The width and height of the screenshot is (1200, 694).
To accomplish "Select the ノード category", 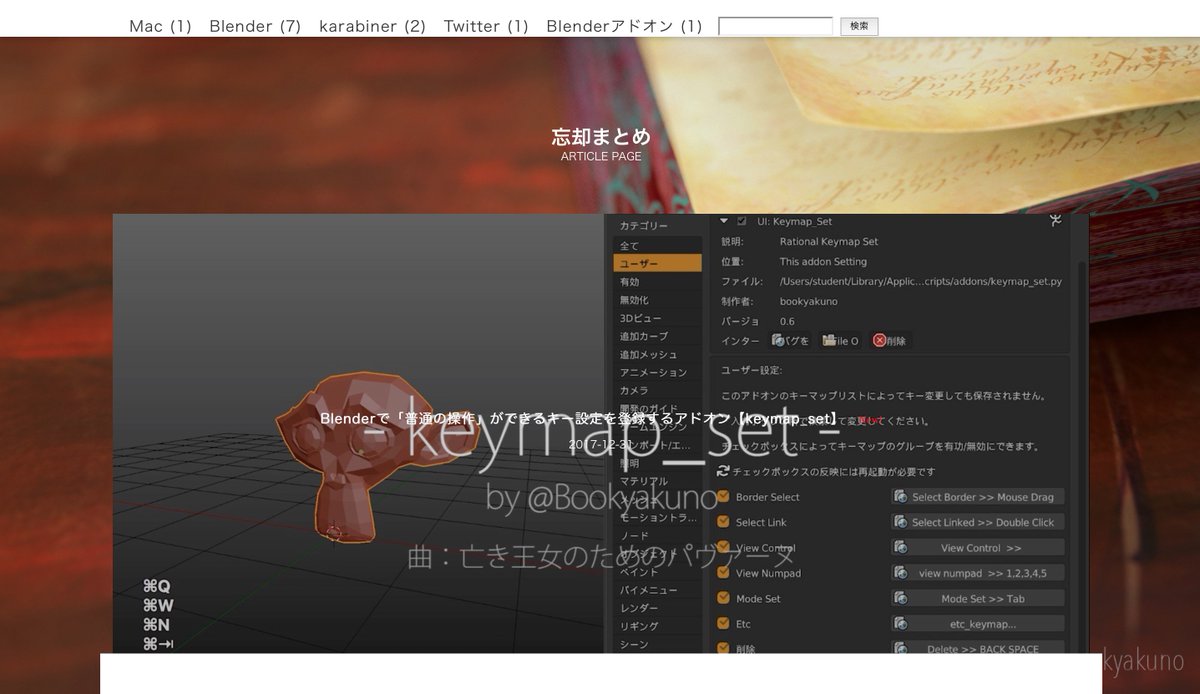I will click(657, 536).
